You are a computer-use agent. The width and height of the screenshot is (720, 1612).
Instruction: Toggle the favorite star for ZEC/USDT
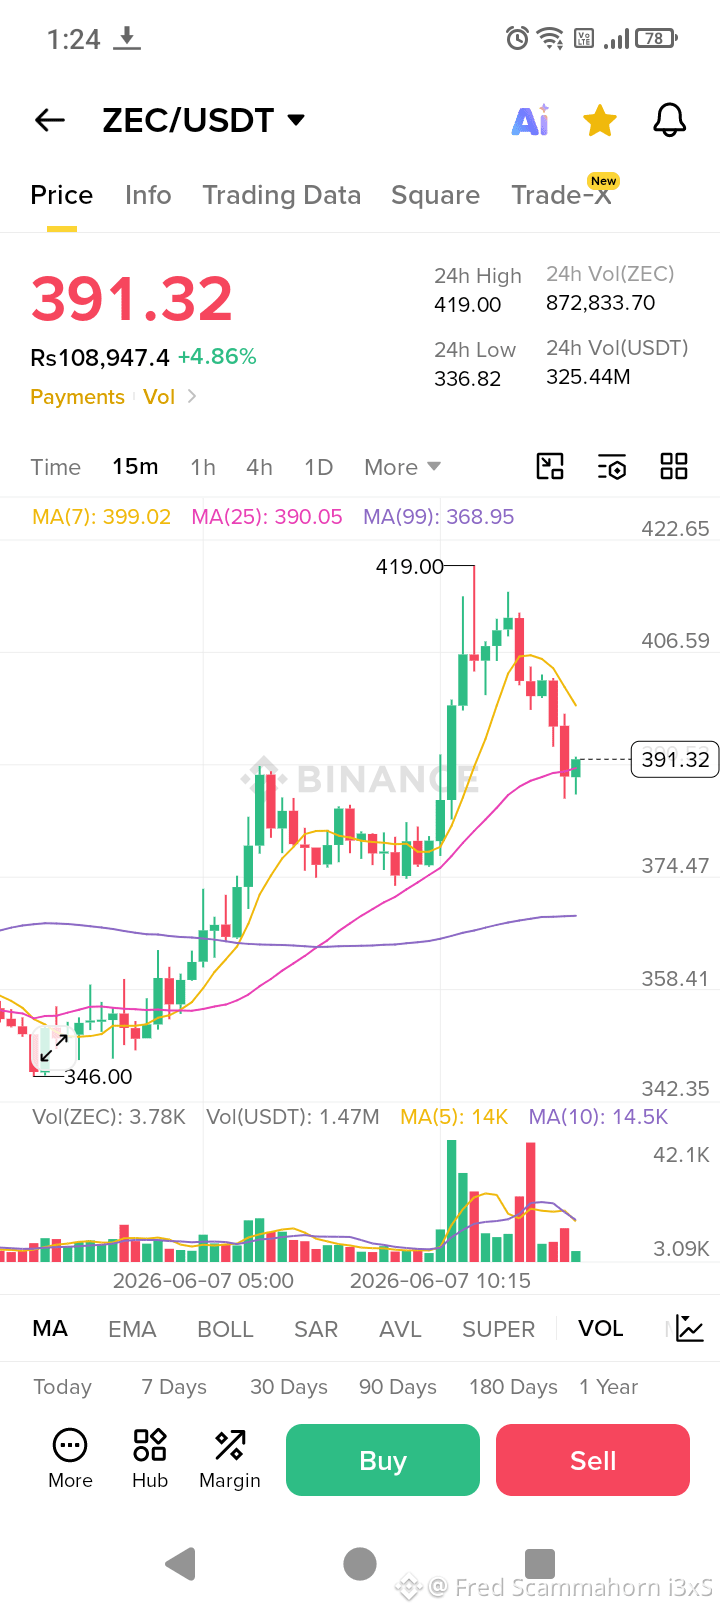(600, 120)
